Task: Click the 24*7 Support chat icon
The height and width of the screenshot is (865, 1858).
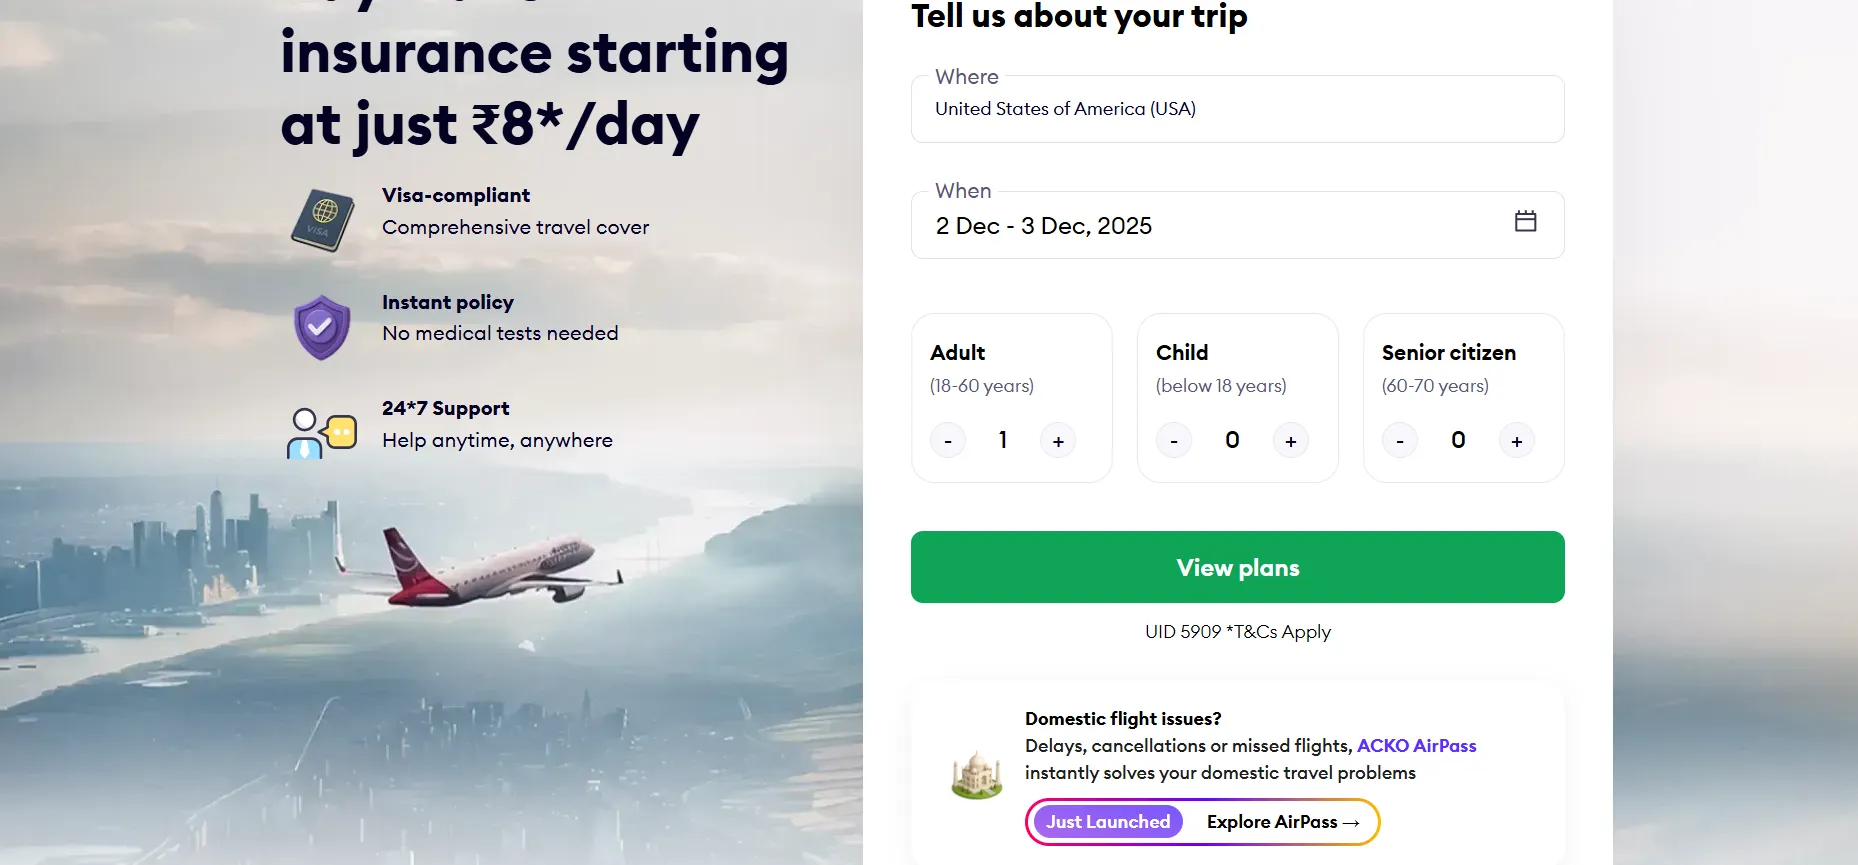Action: tap(320, 431)
